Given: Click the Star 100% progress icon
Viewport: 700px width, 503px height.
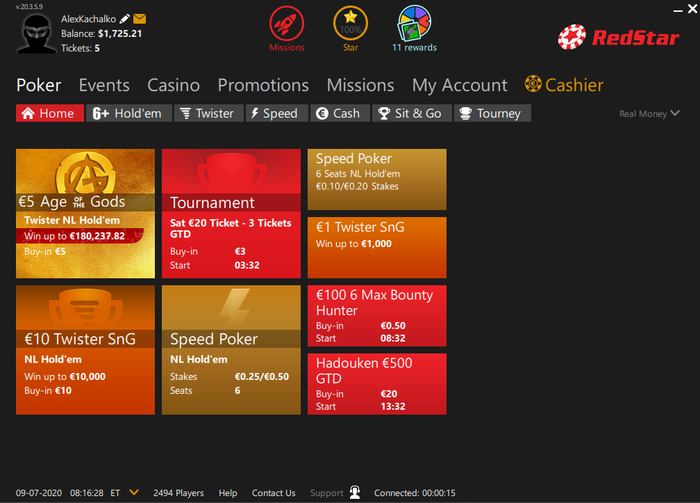Looking at the screenshot, I should point(350,24).
